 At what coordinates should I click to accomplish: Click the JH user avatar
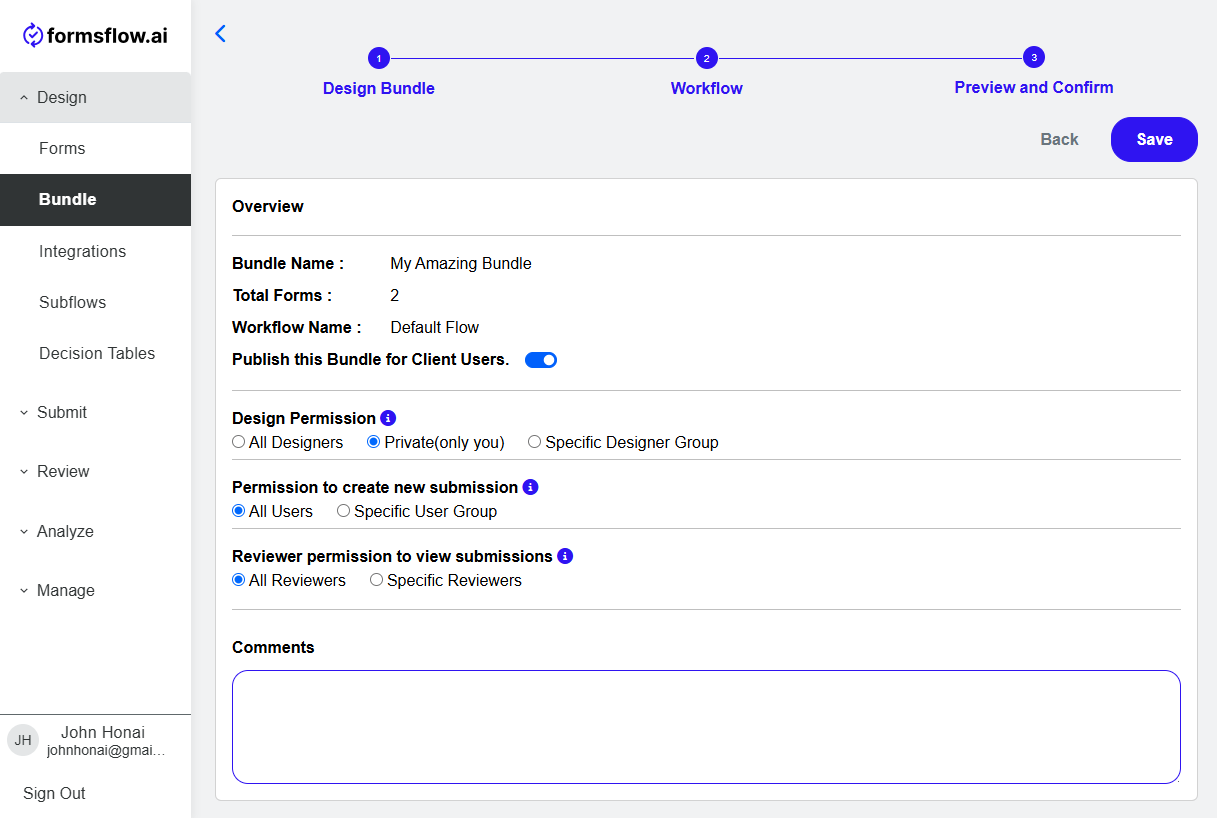(x=23, y=741)
